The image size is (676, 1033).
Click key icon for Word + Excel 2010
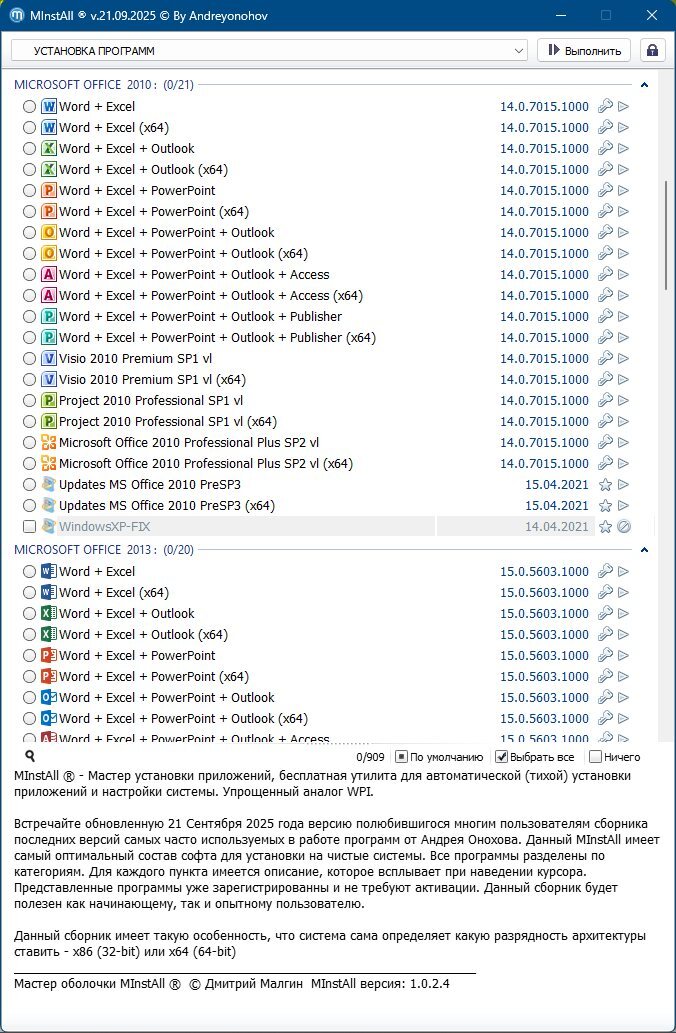pos(604,106)
